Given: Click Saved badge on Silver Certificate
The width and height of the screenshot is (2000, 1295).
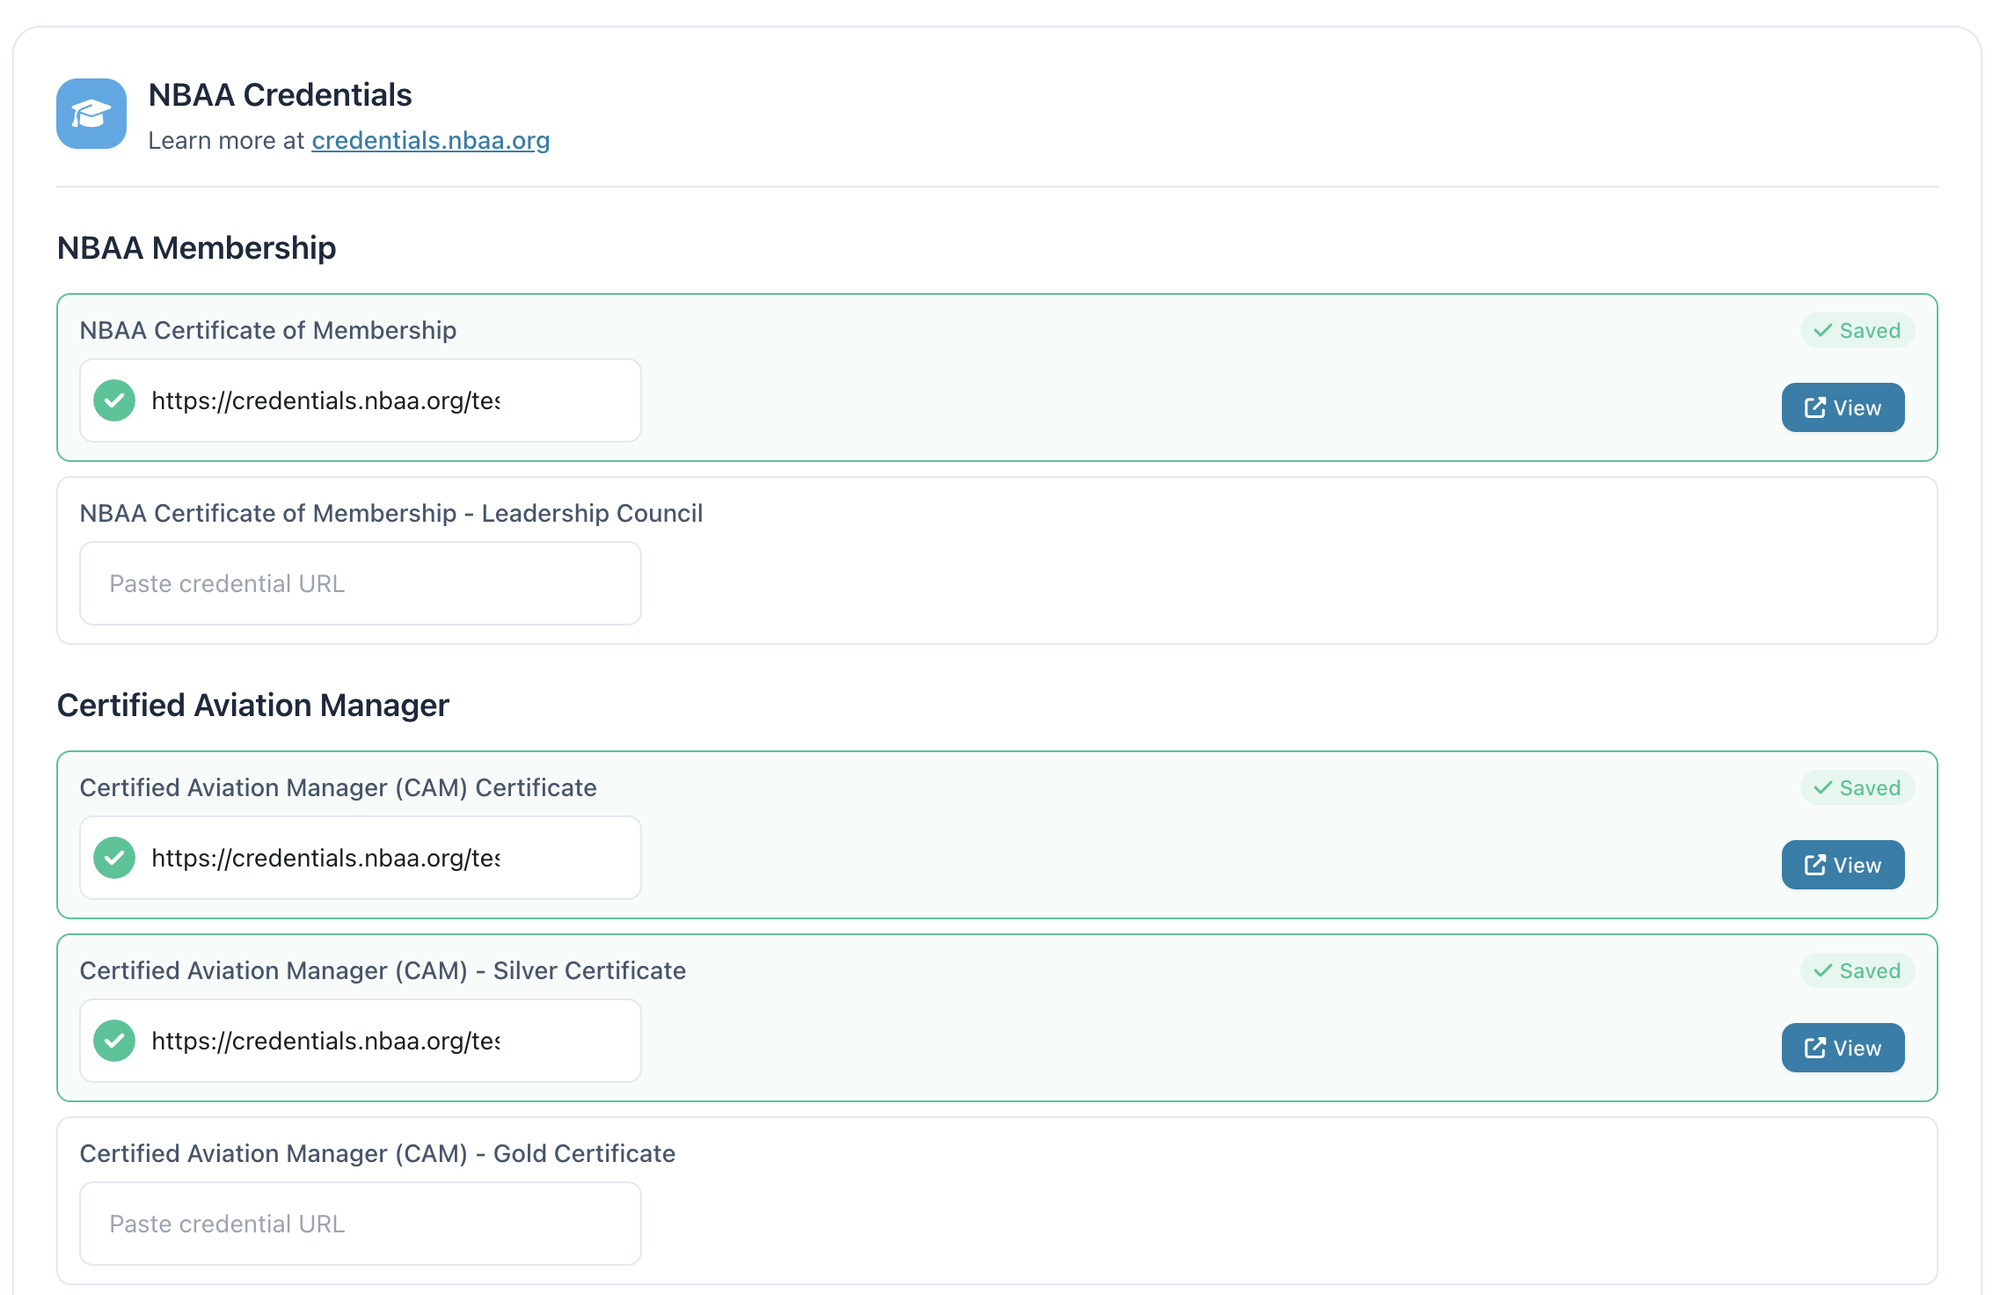Looking at the screenshot, I should pos(1857,971).
